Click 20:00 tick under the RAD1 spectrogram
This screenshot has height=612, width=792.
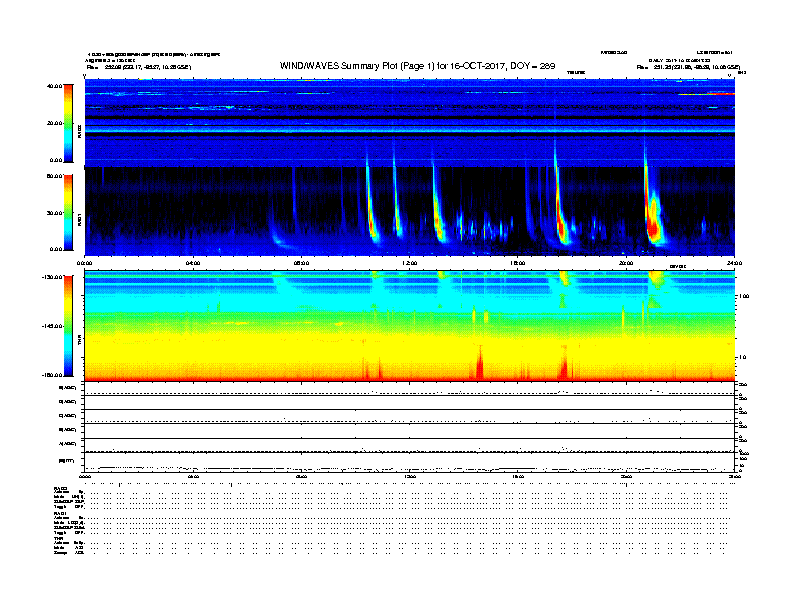click(x=626, y=263)
